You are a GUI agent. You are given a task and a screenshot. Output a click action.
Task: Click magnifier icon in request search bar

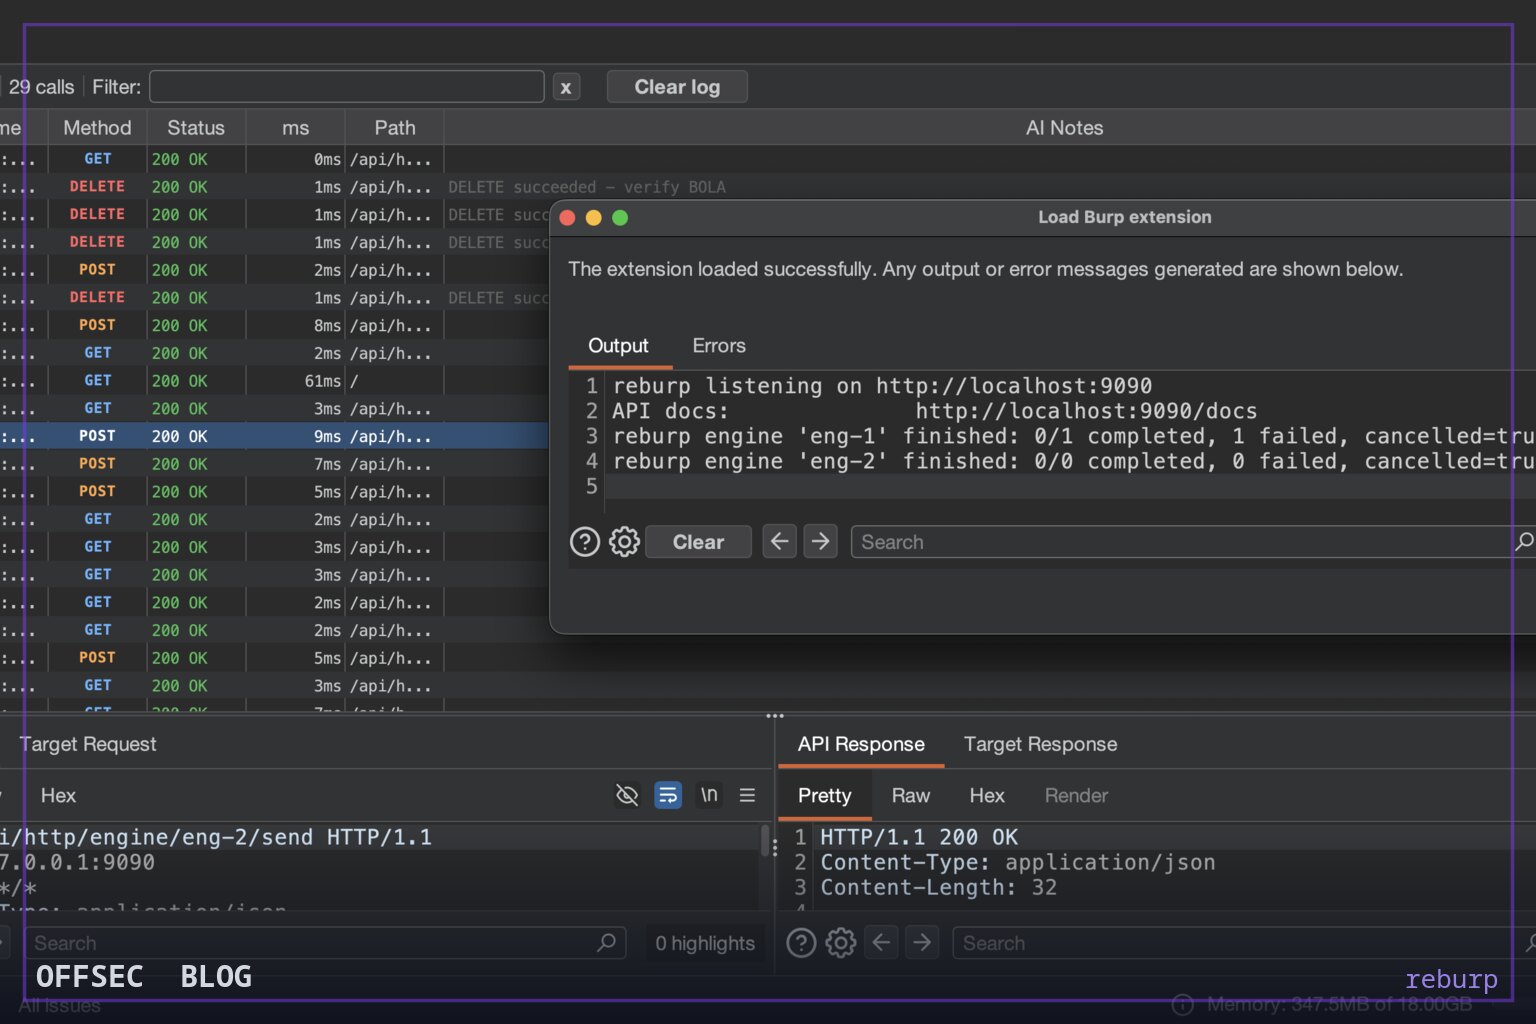point(606,942)
